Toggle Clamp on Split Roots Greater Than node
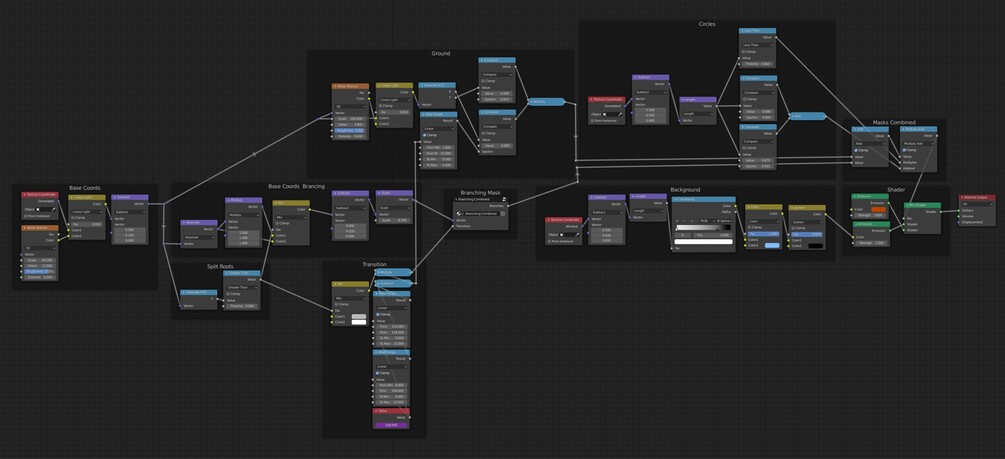Viewport: 1005px width, 459px height. (x=228, y=294)
